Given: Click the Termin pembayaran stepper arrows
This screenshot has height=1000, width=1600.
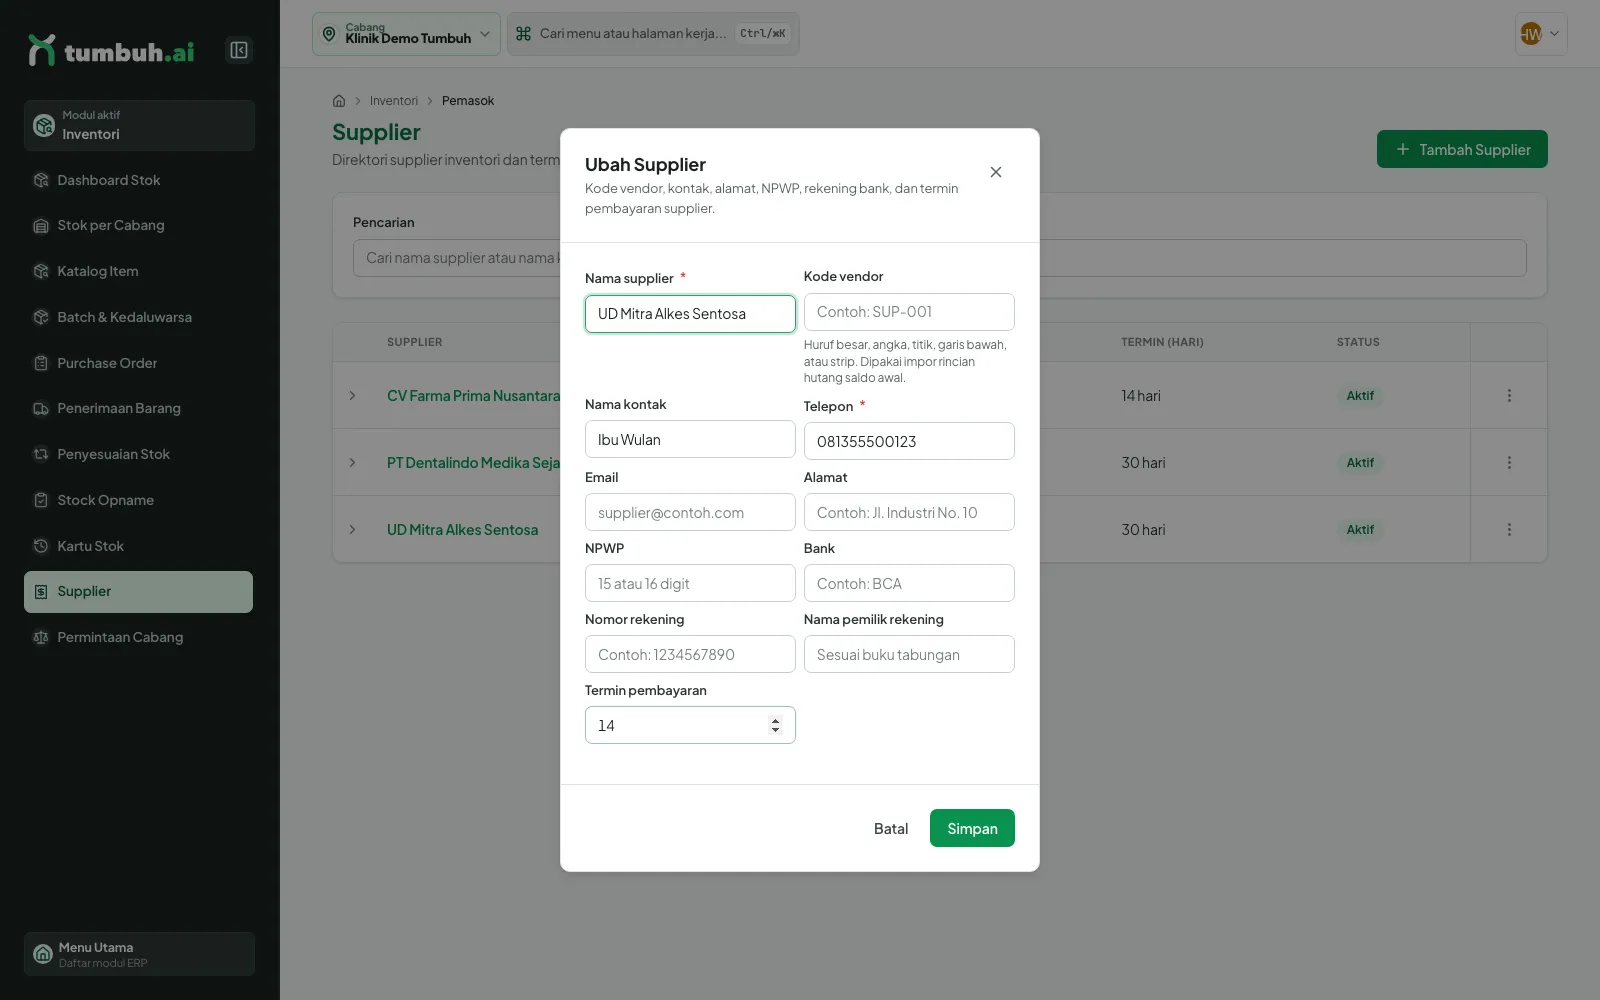Looking at the screenshot, I should click(775, 725).
